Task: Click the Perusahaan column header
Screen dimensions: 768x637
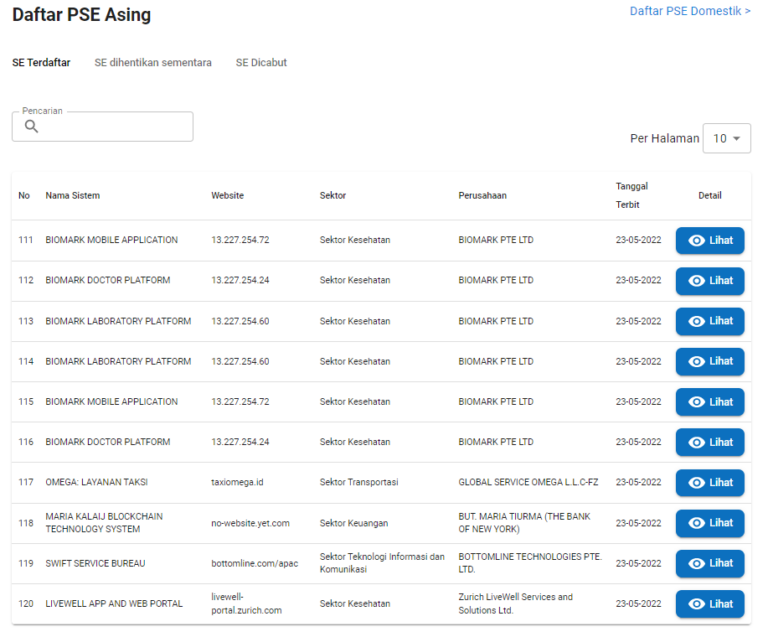Action: click(482, 196)
